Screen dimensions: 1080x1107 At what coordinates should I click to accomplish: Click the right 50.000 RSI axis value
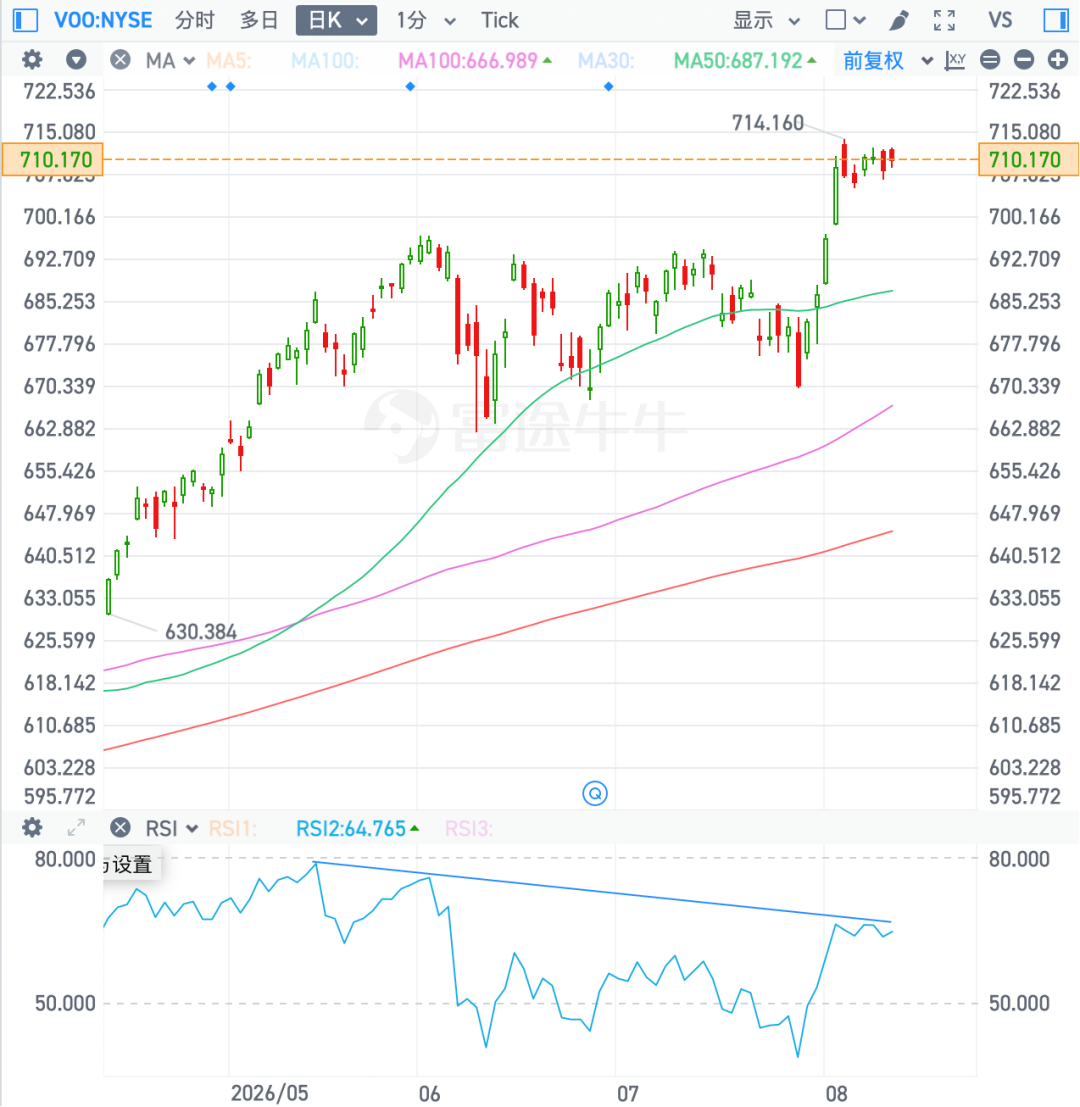tap(1019, 1003)
